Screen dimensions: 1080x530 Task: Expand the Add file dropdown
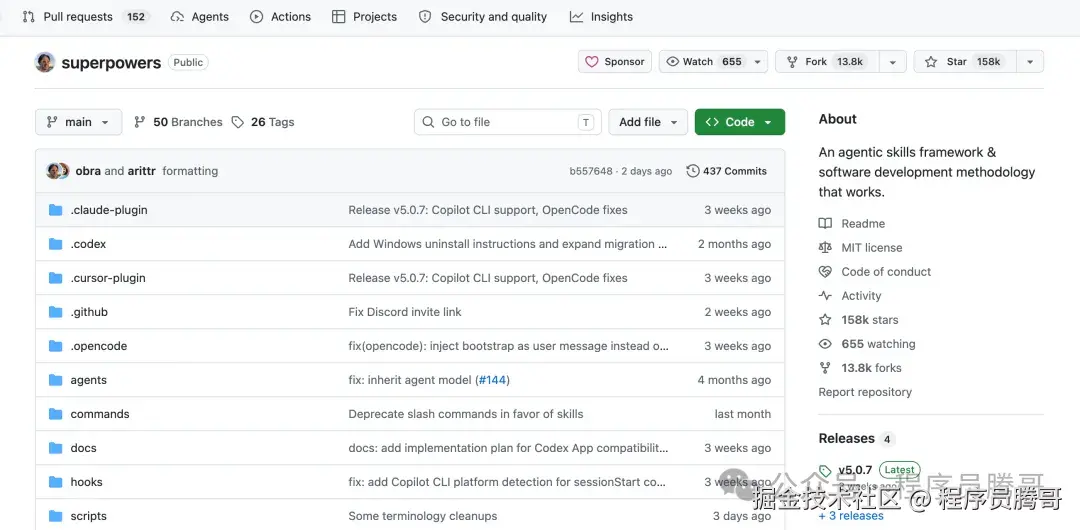click(648, 122)
